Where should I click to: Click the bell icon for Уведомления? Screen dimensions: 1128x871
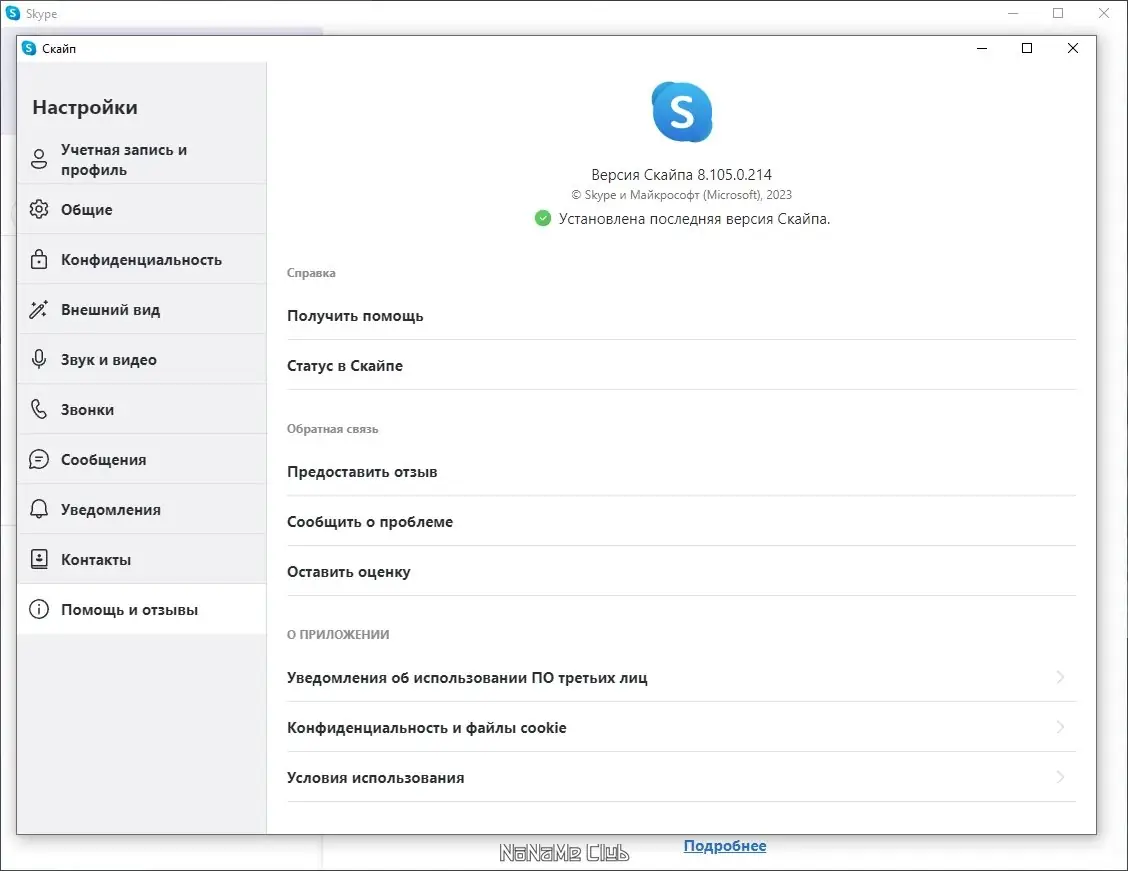point(39,509)
